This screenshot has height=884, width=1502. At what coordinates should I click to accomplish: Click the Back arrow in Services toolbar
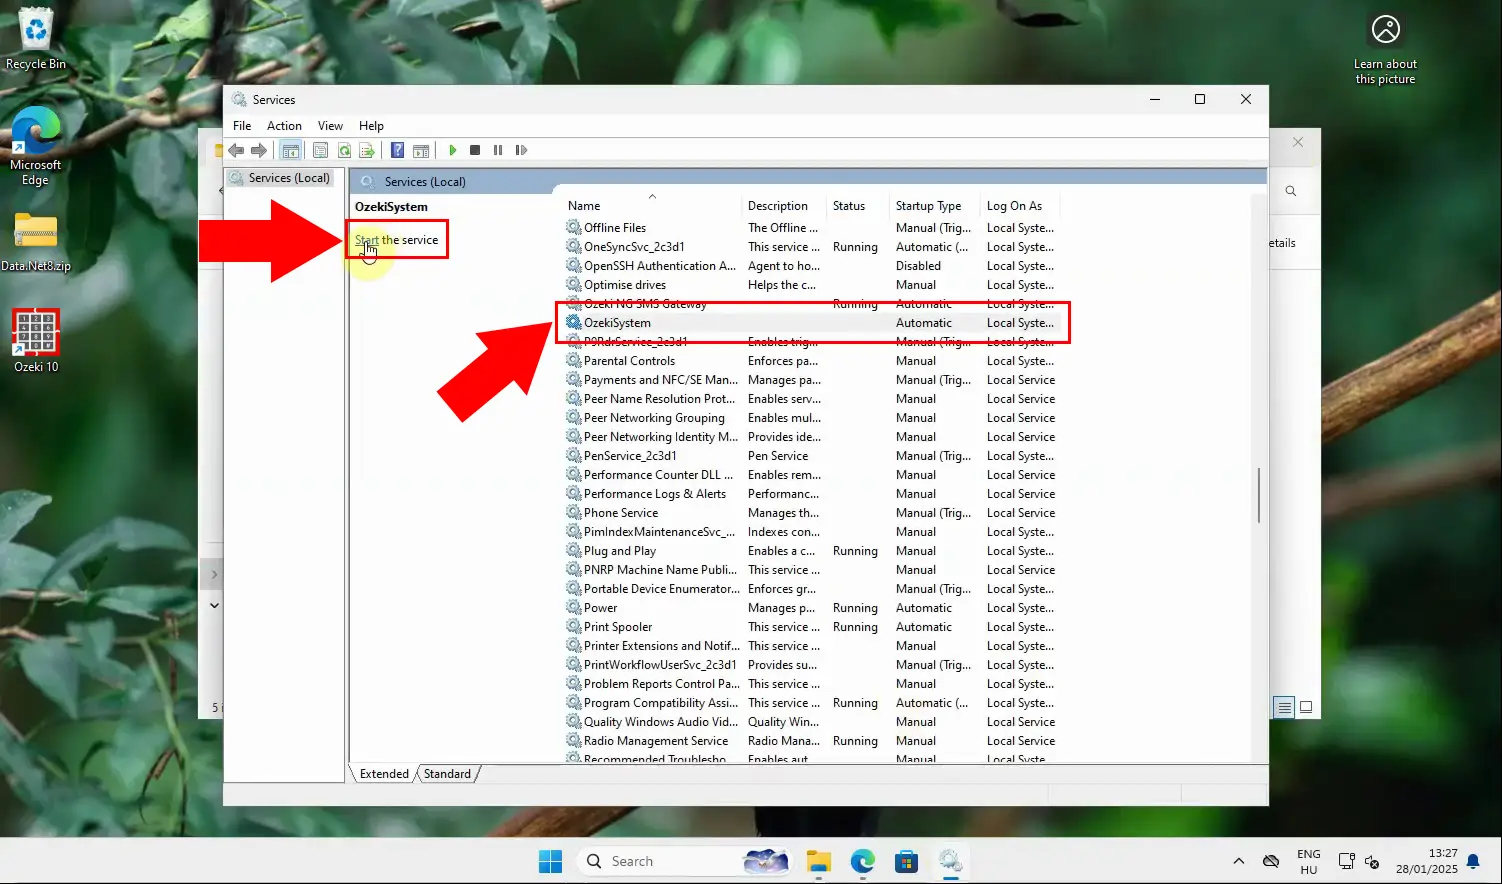[x=236, y=150]
